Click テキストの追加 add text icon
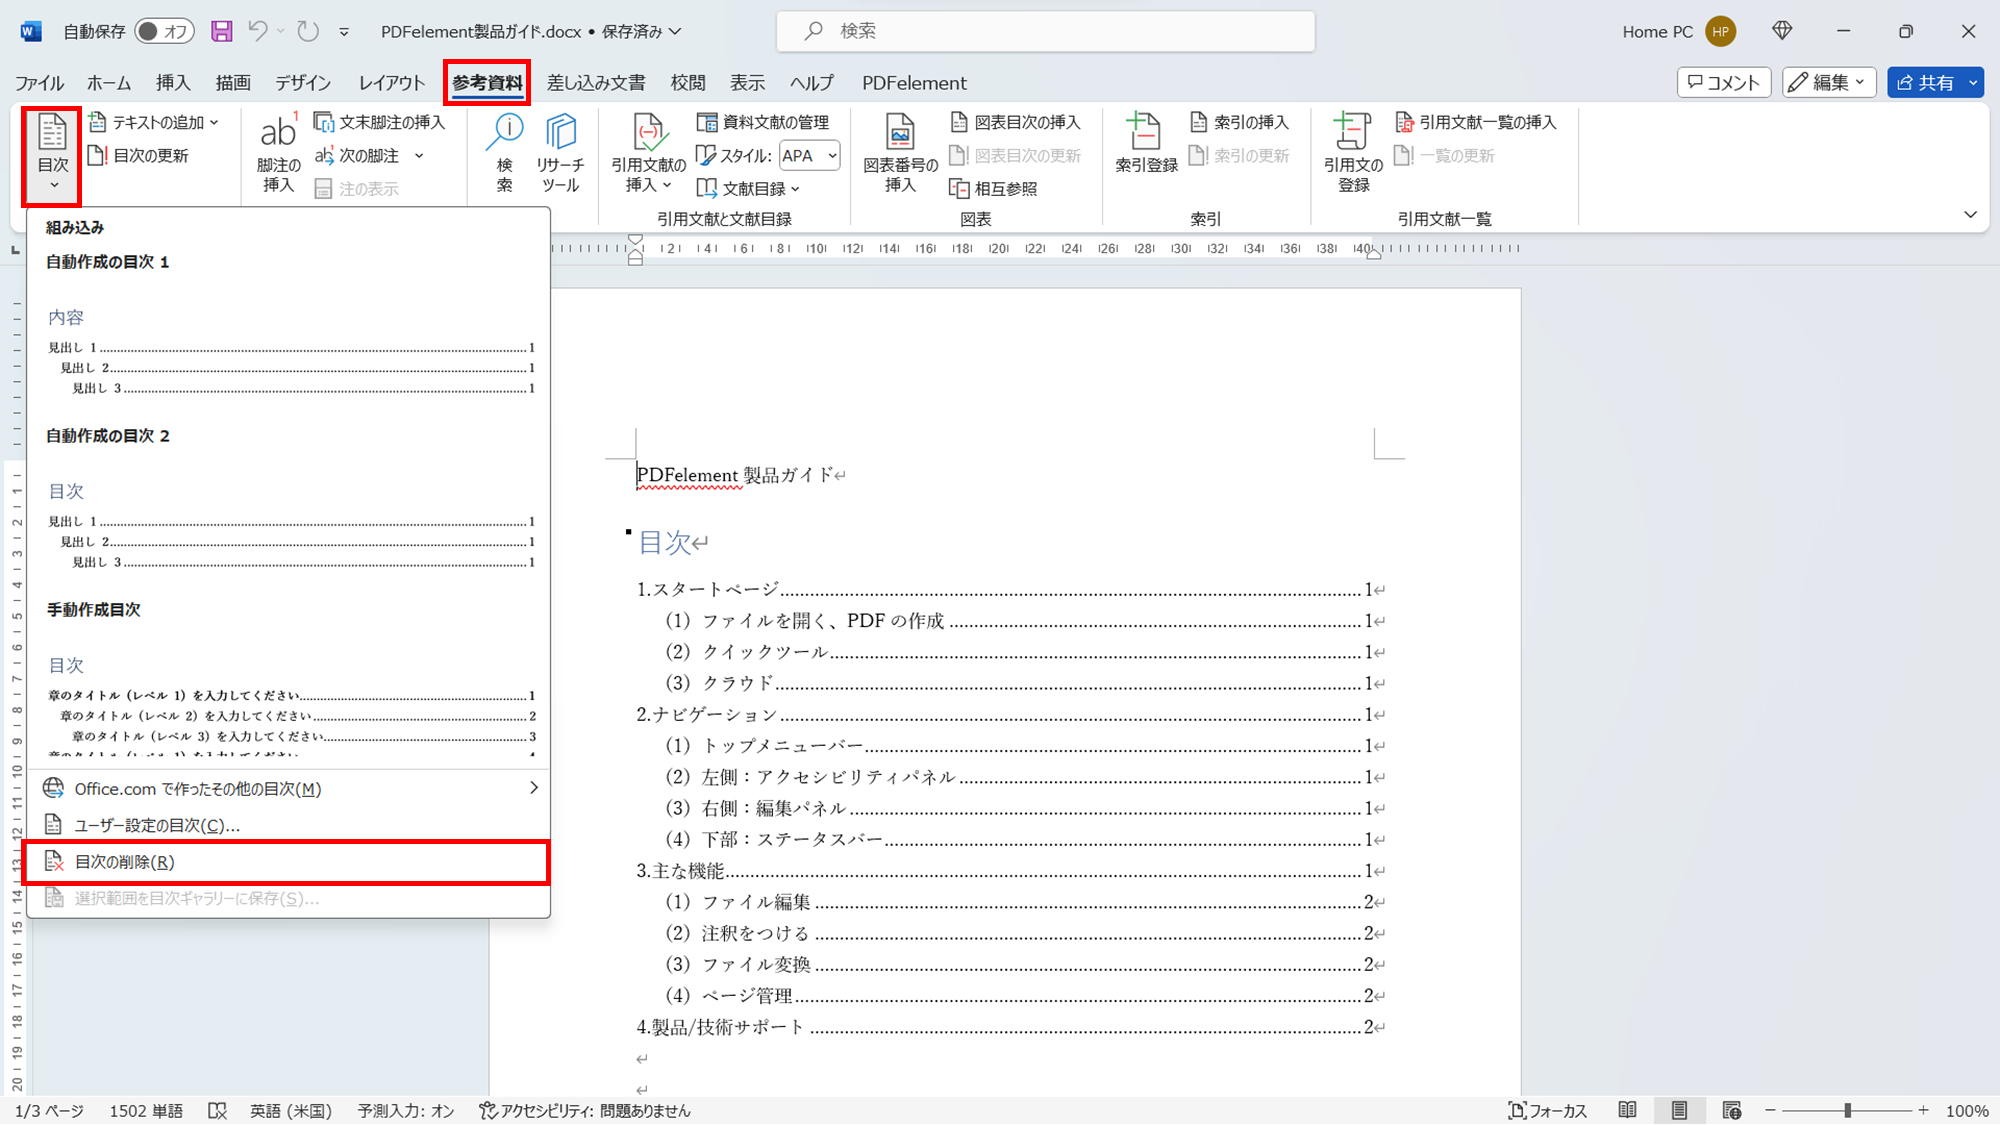 97,122
